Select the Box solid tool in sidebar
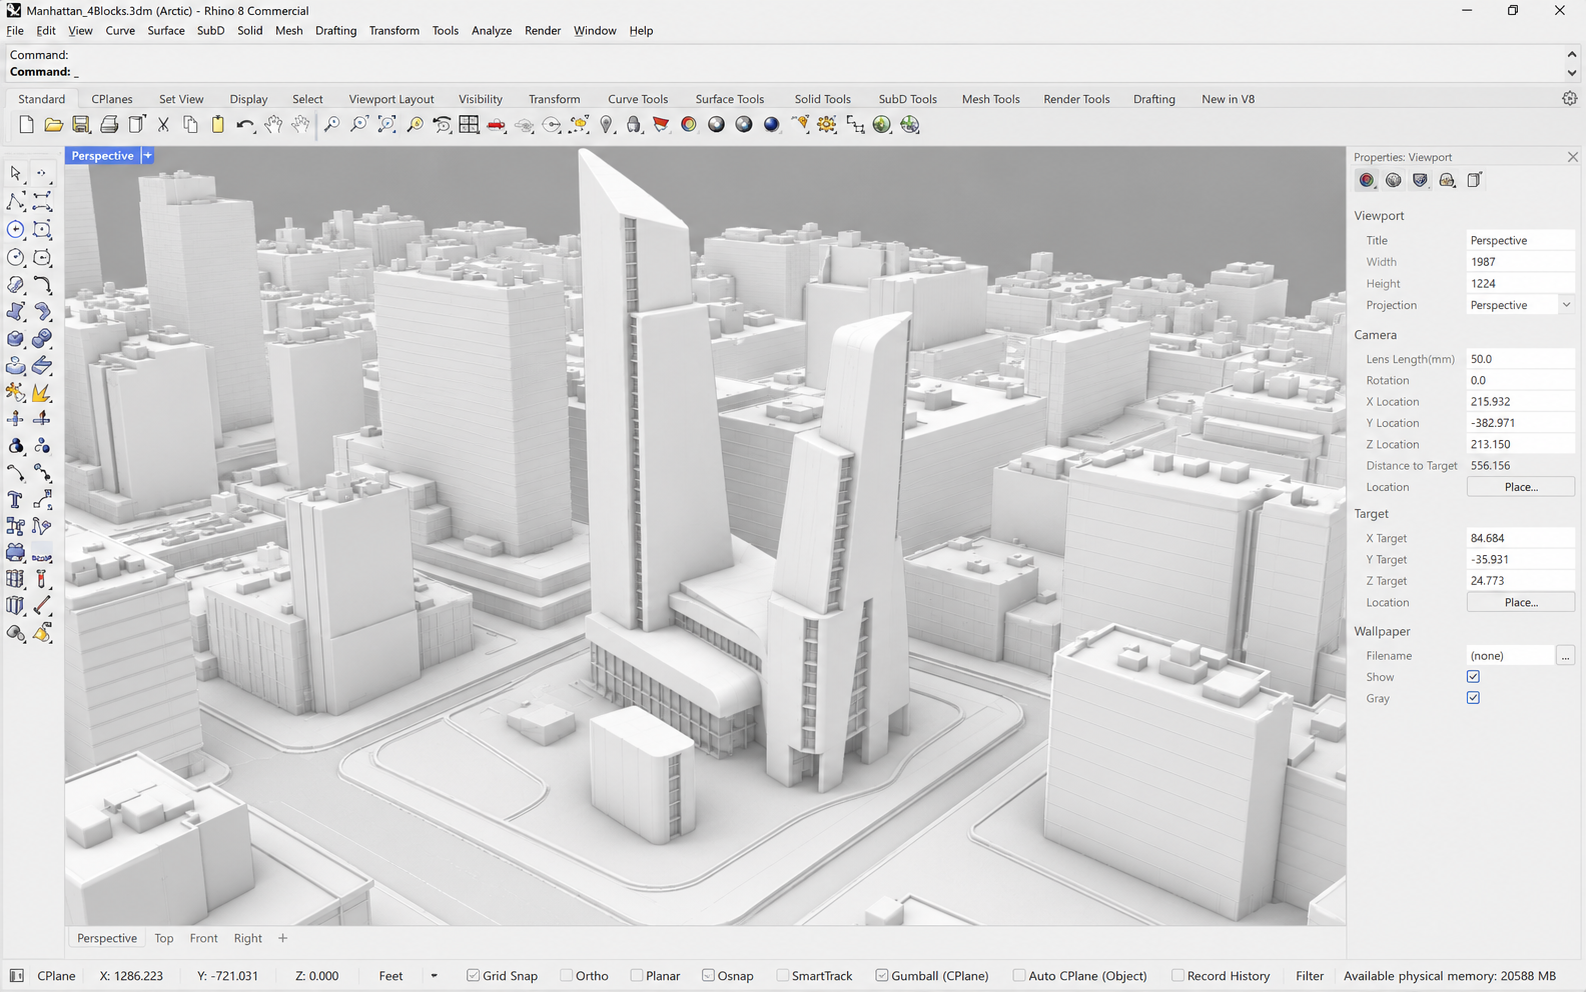1586x992 pixels. [x=15, y=338]
